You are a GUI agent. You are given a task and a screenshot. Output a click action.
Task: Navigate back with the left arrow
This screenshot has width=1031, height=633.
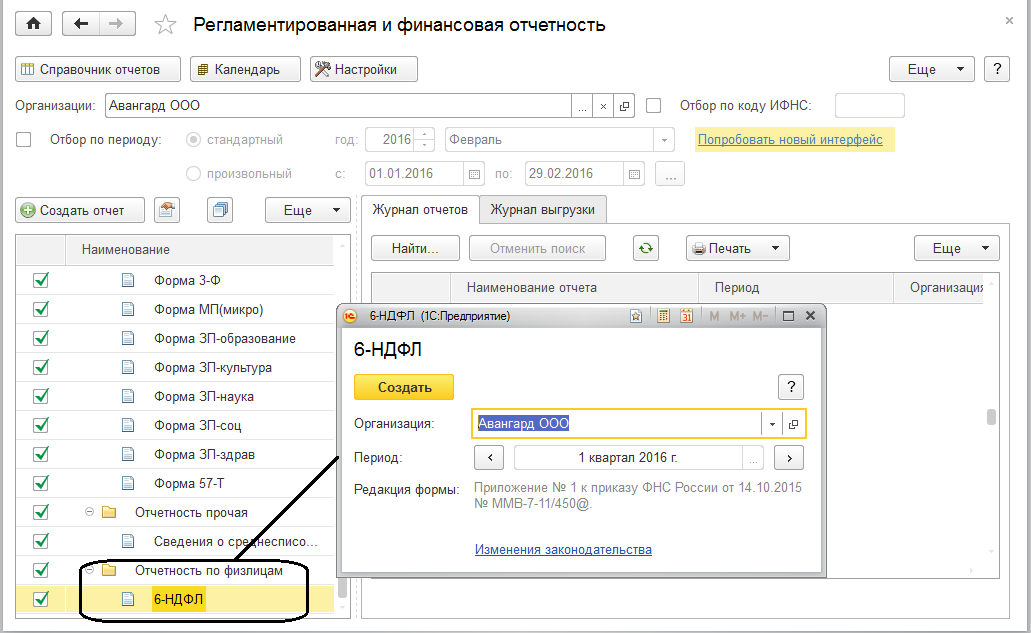pos(81,24)
